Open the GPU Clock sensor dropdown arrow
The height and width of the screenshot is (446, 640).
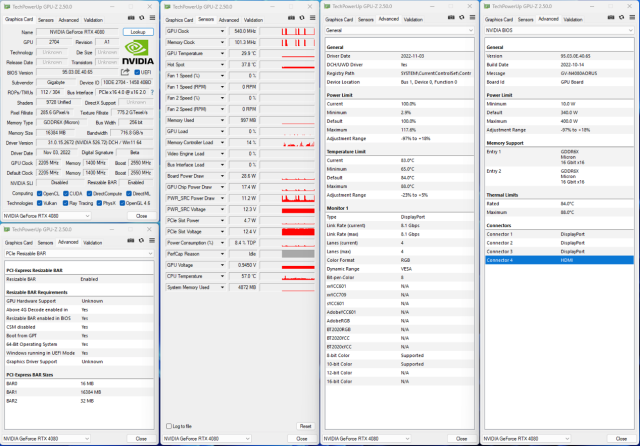tap(222, 31)
